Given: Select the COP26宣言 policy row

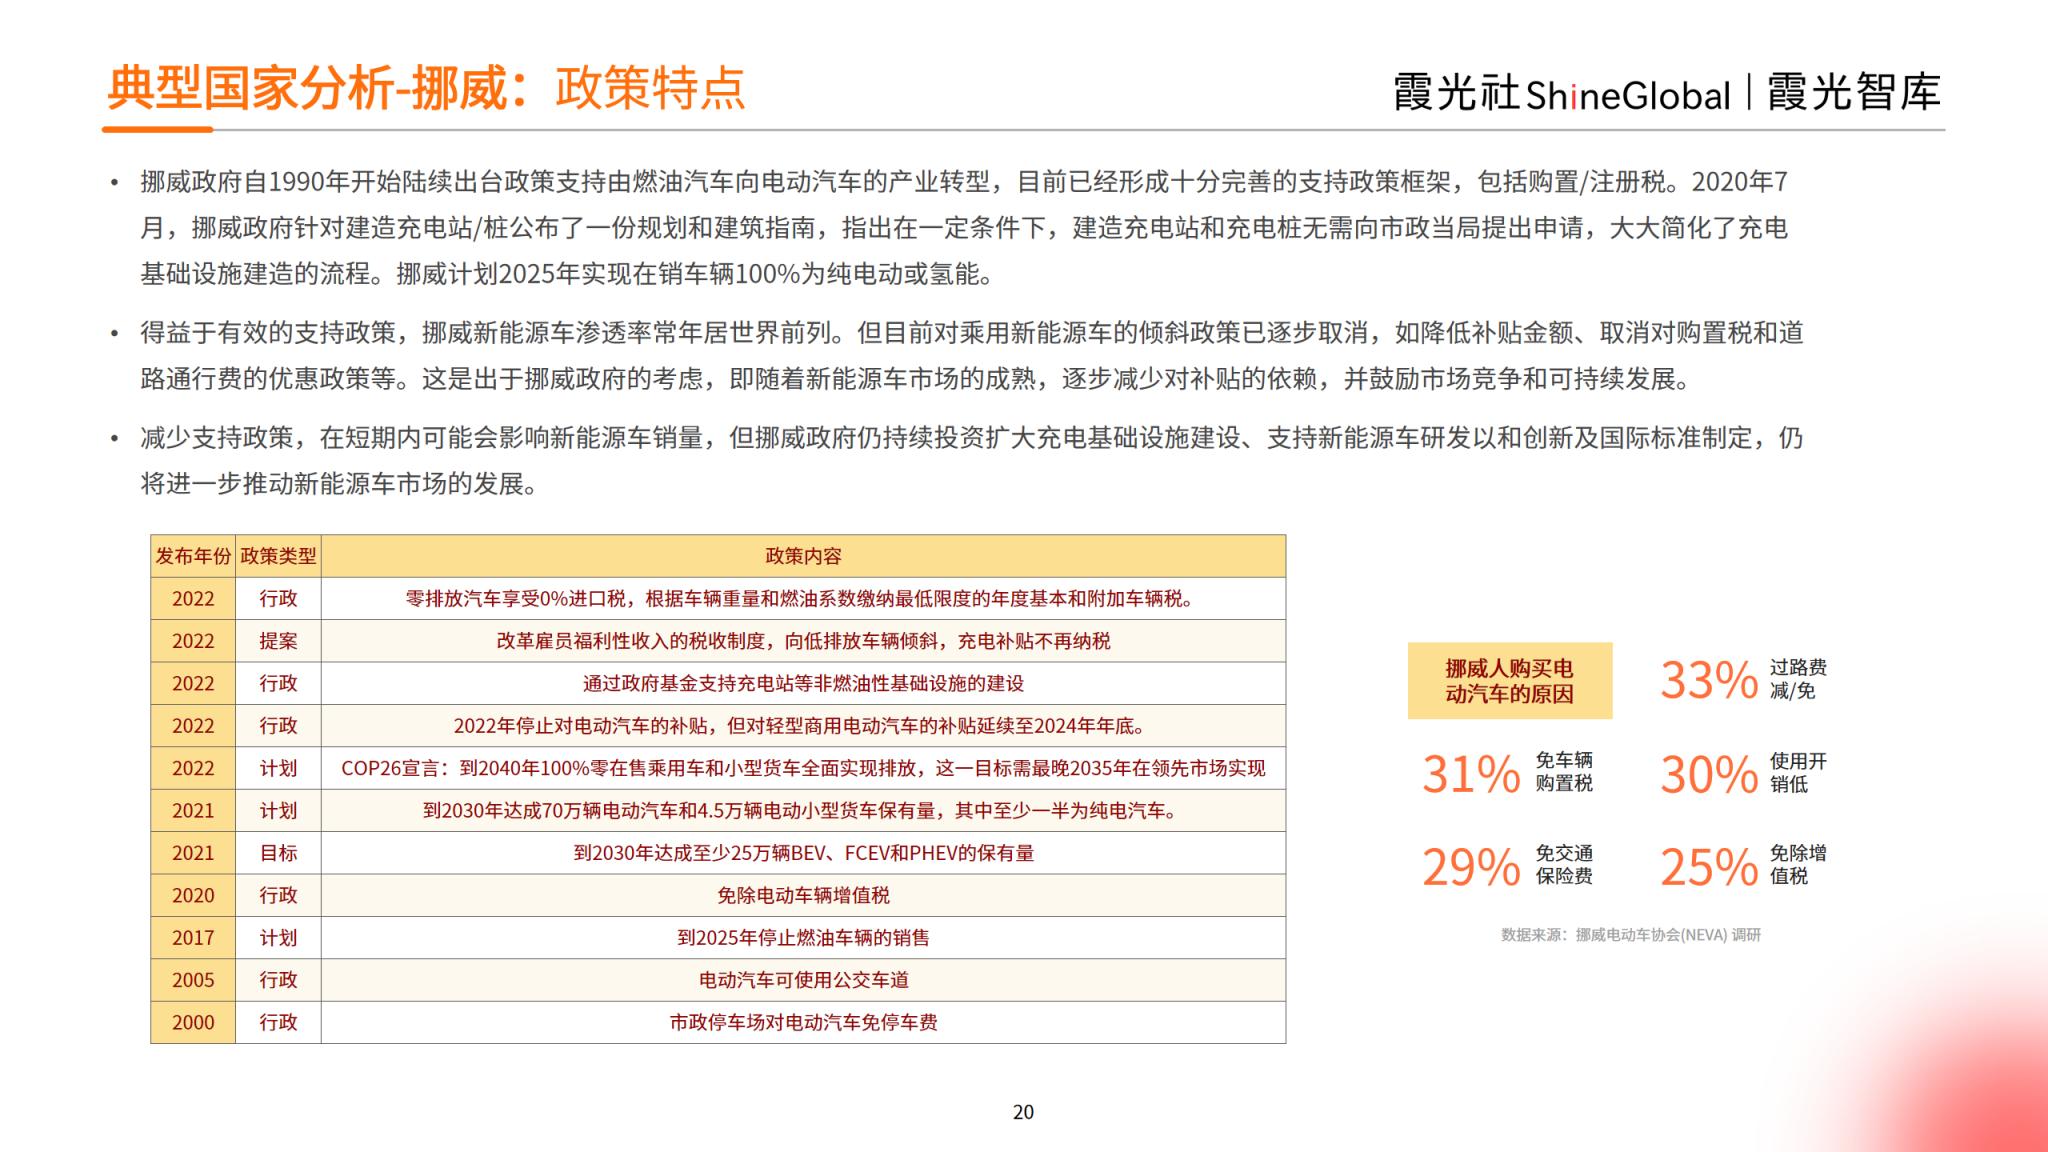Looking at the screenshot, I should tap(803, 768).
